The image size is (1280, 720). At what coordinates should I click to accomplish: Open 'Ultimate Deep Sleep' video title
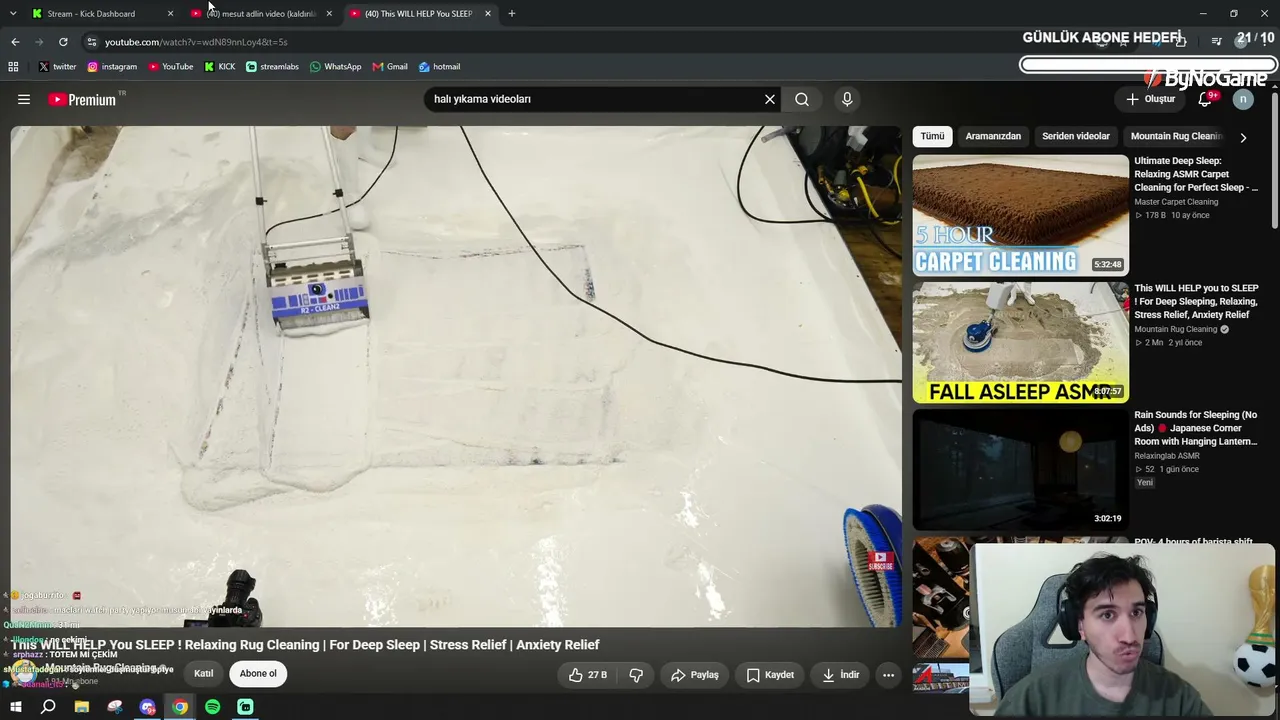pyautogui.click(x=1196, y=174)
